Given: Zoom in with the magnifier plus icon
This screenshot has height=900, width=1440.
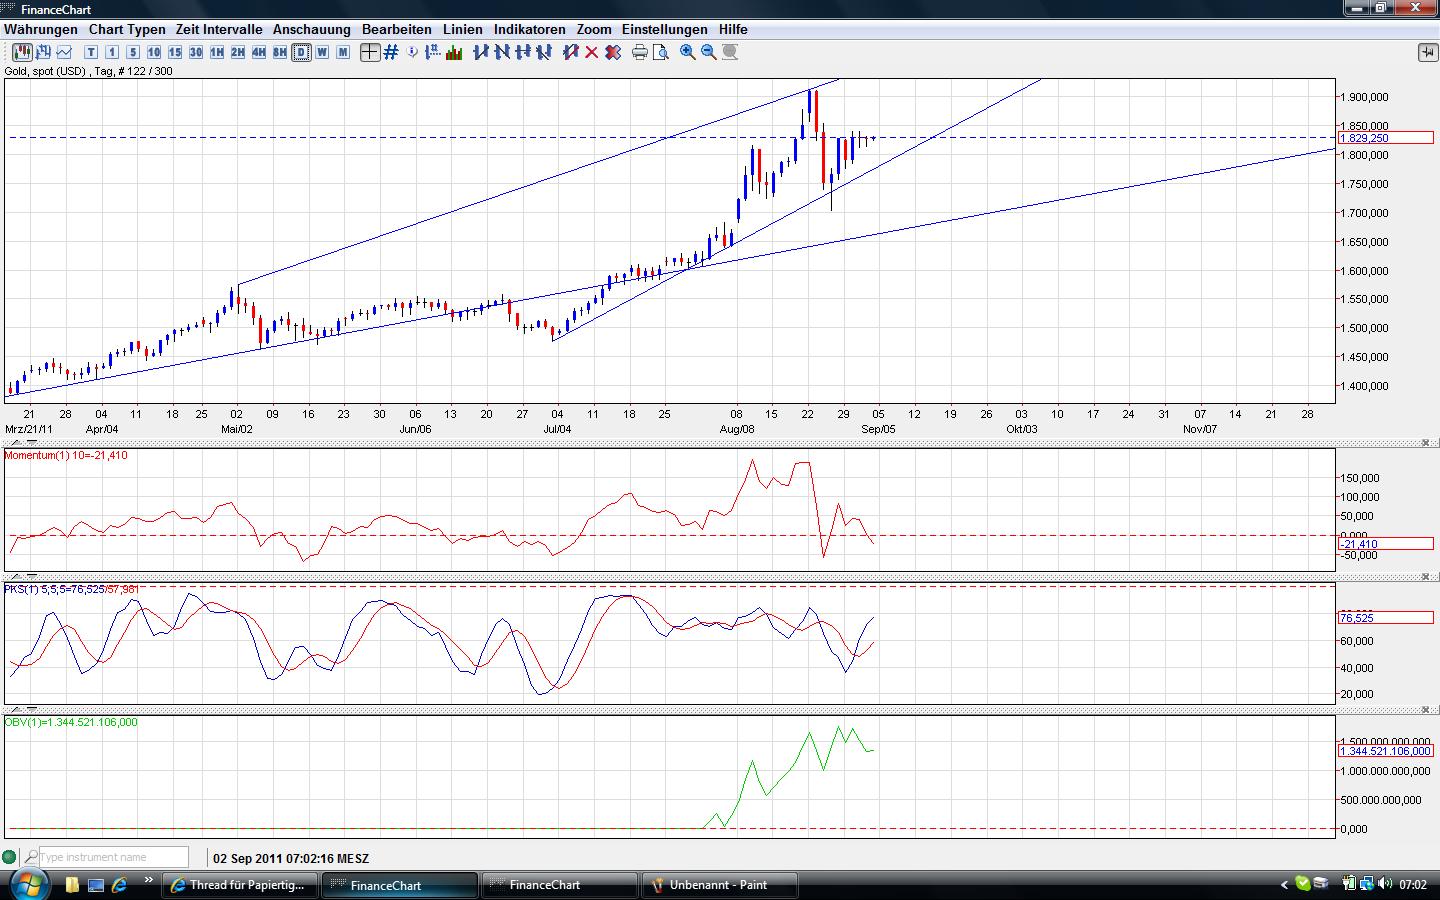Looking at the screenshot, I should (688, 52).
